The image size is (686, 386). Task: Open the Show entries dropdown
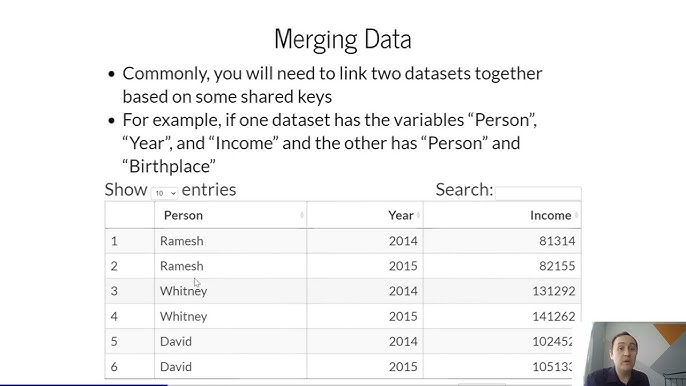tap(164, 193)
